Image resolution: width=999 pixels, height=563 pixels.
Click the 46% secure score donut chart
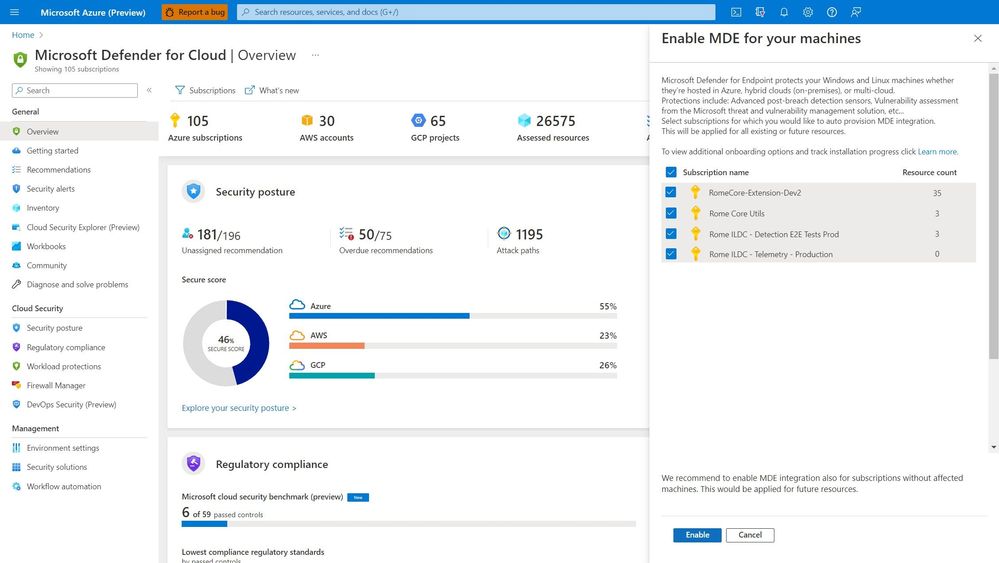(226, 343)
